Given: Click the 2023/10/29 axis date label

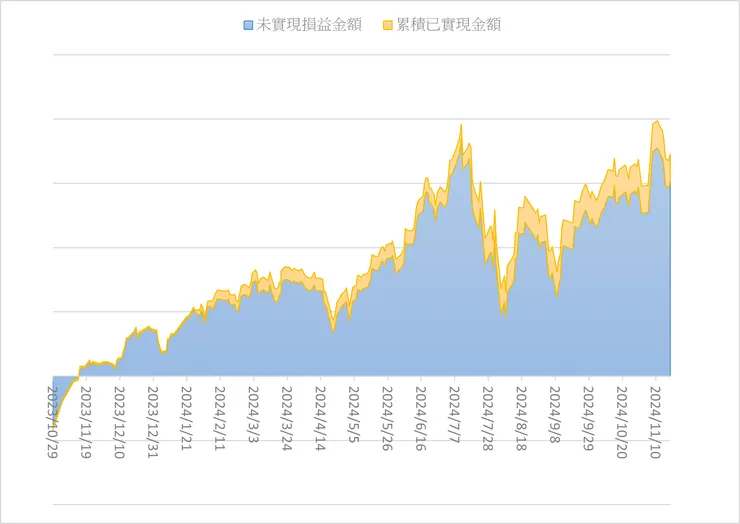Looking at the screenshot, I should [52, 423].
